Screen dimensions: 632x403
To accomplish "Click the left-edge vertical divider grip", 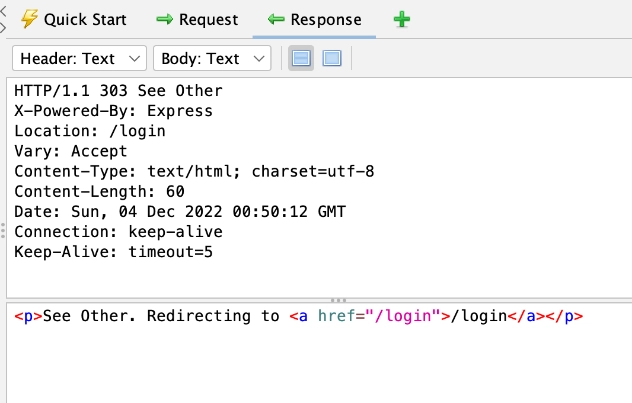I will pyautogui.click(x=3, y=231).
